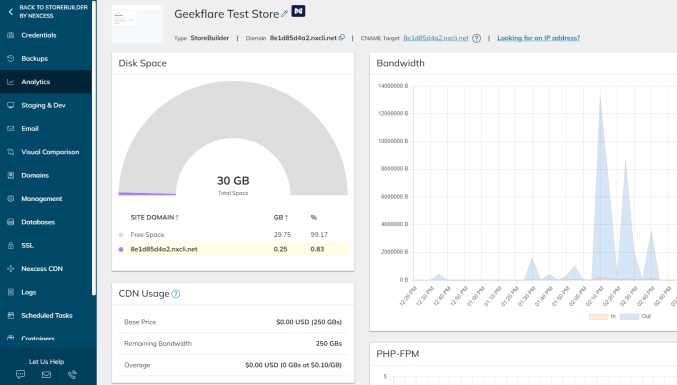Click the sidebar scrollbar

[94, 148]
